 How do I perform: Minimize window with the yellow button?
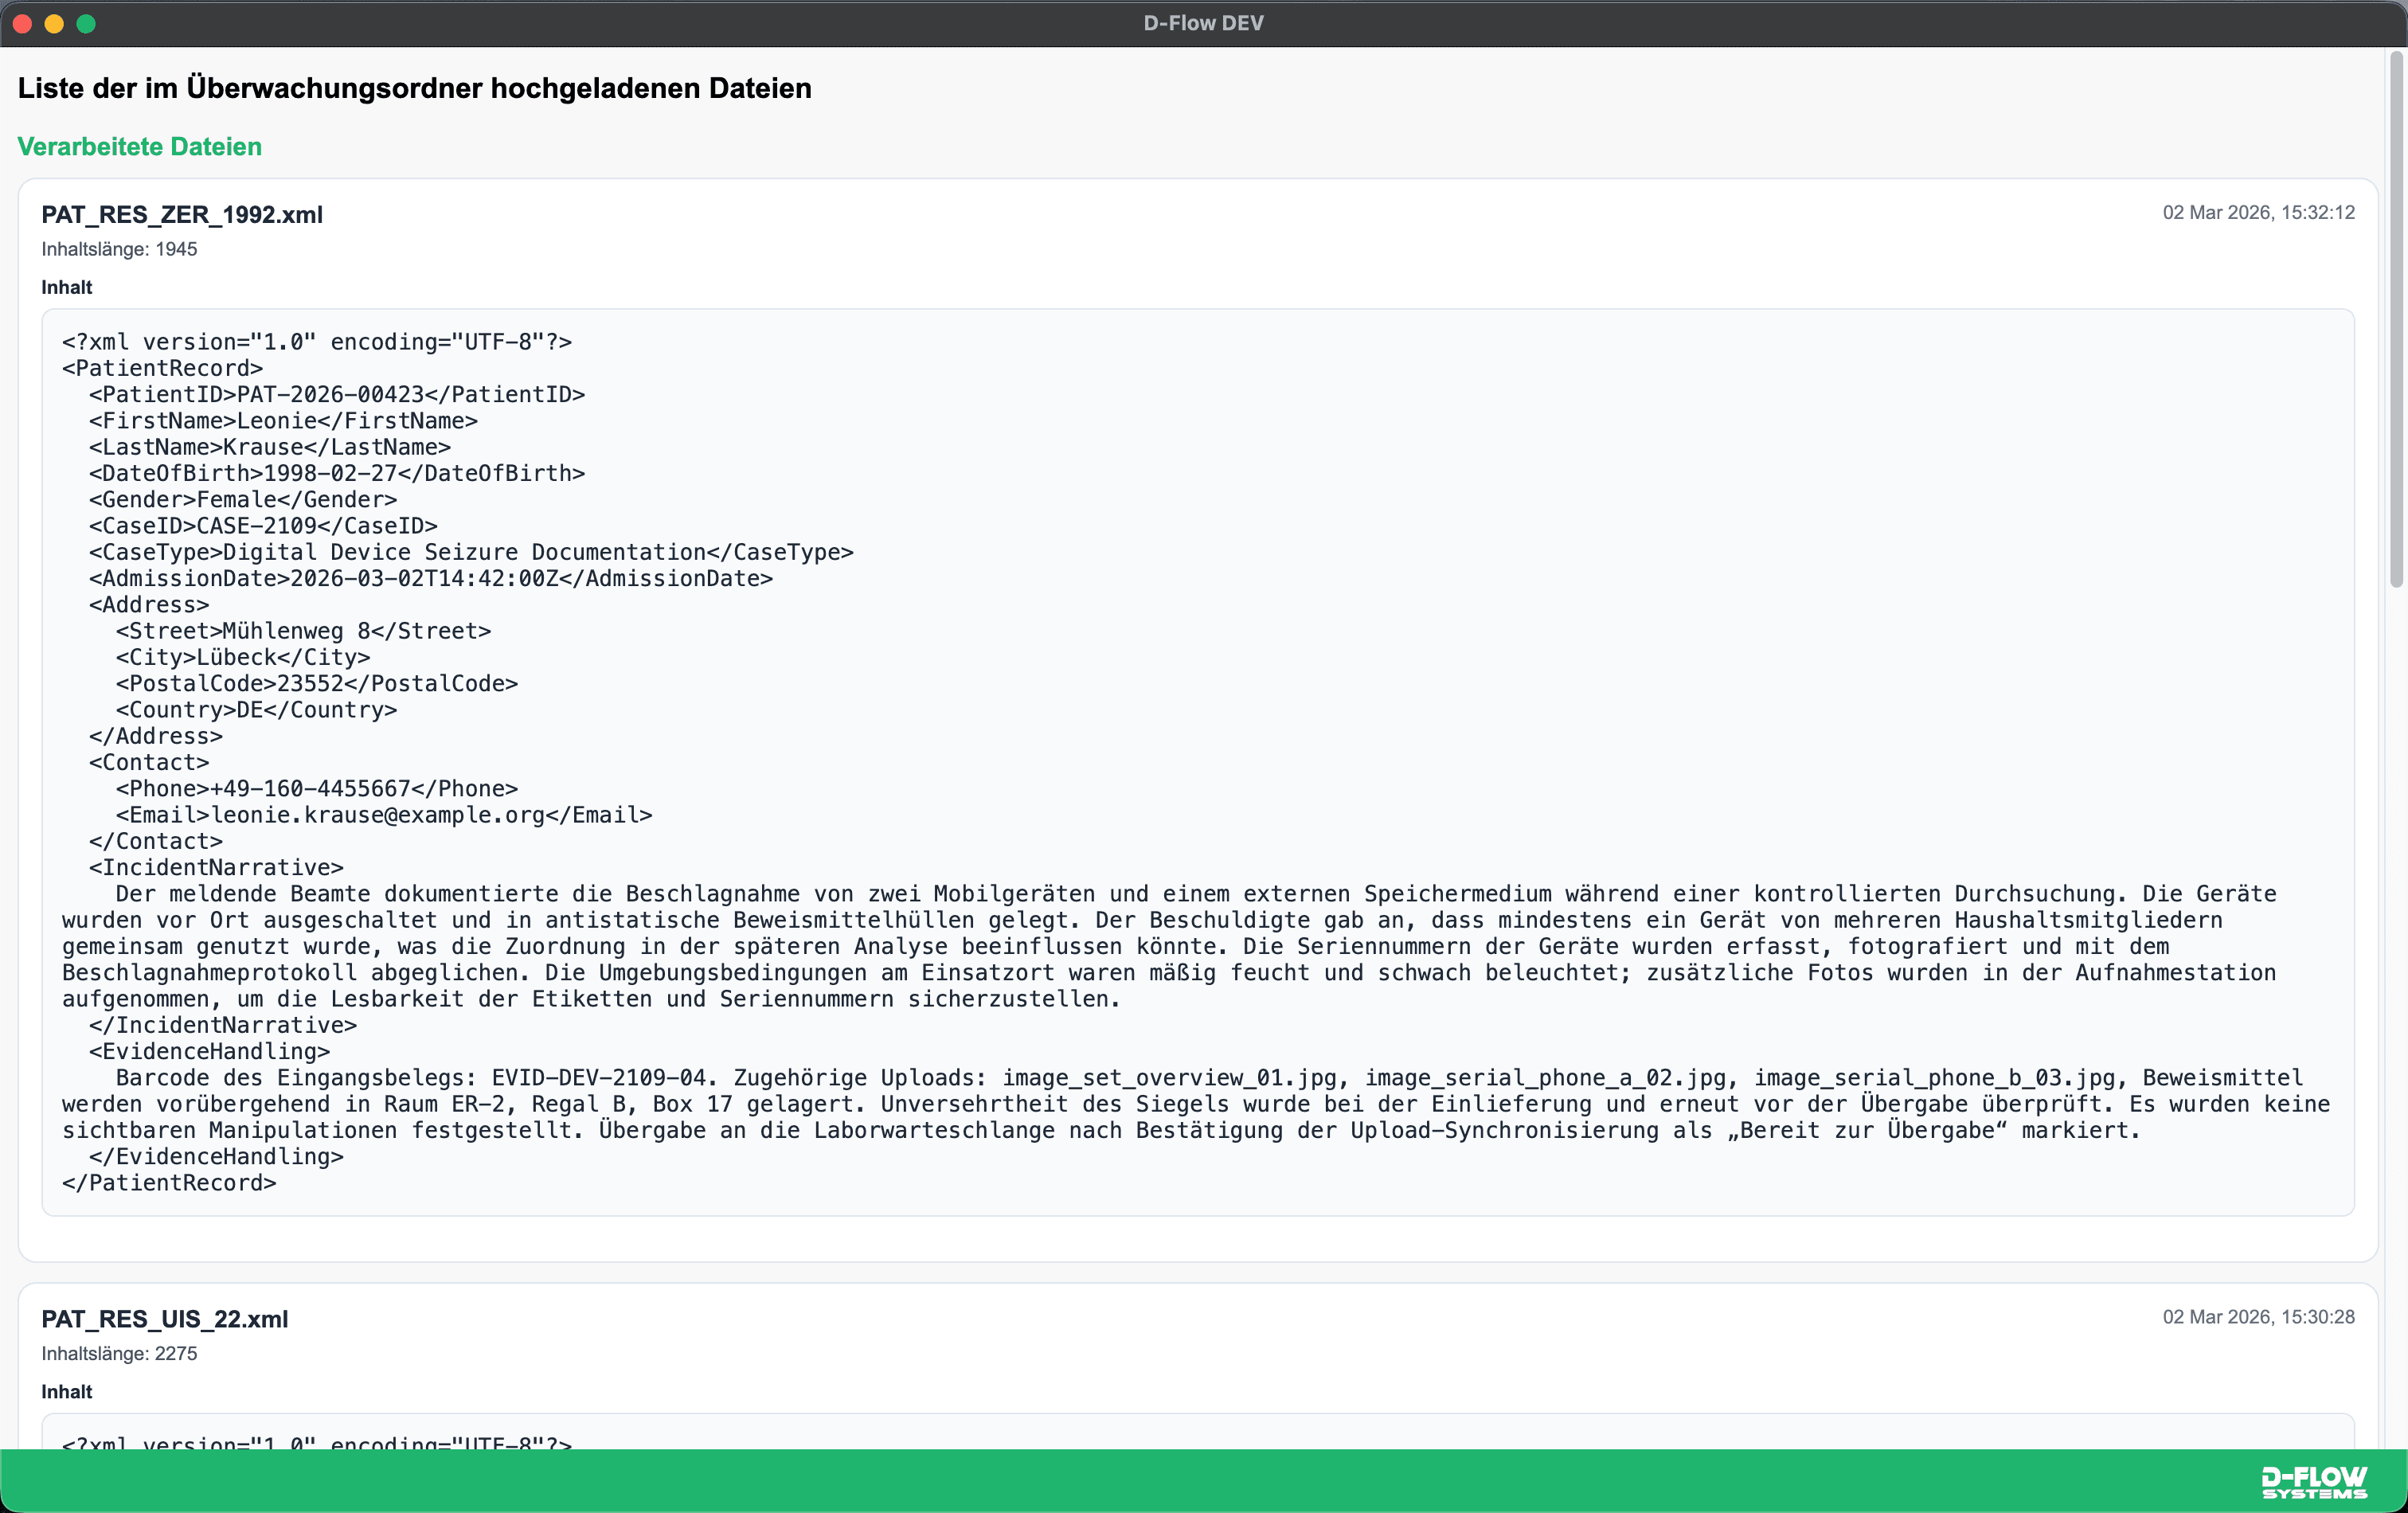[55, 23]
